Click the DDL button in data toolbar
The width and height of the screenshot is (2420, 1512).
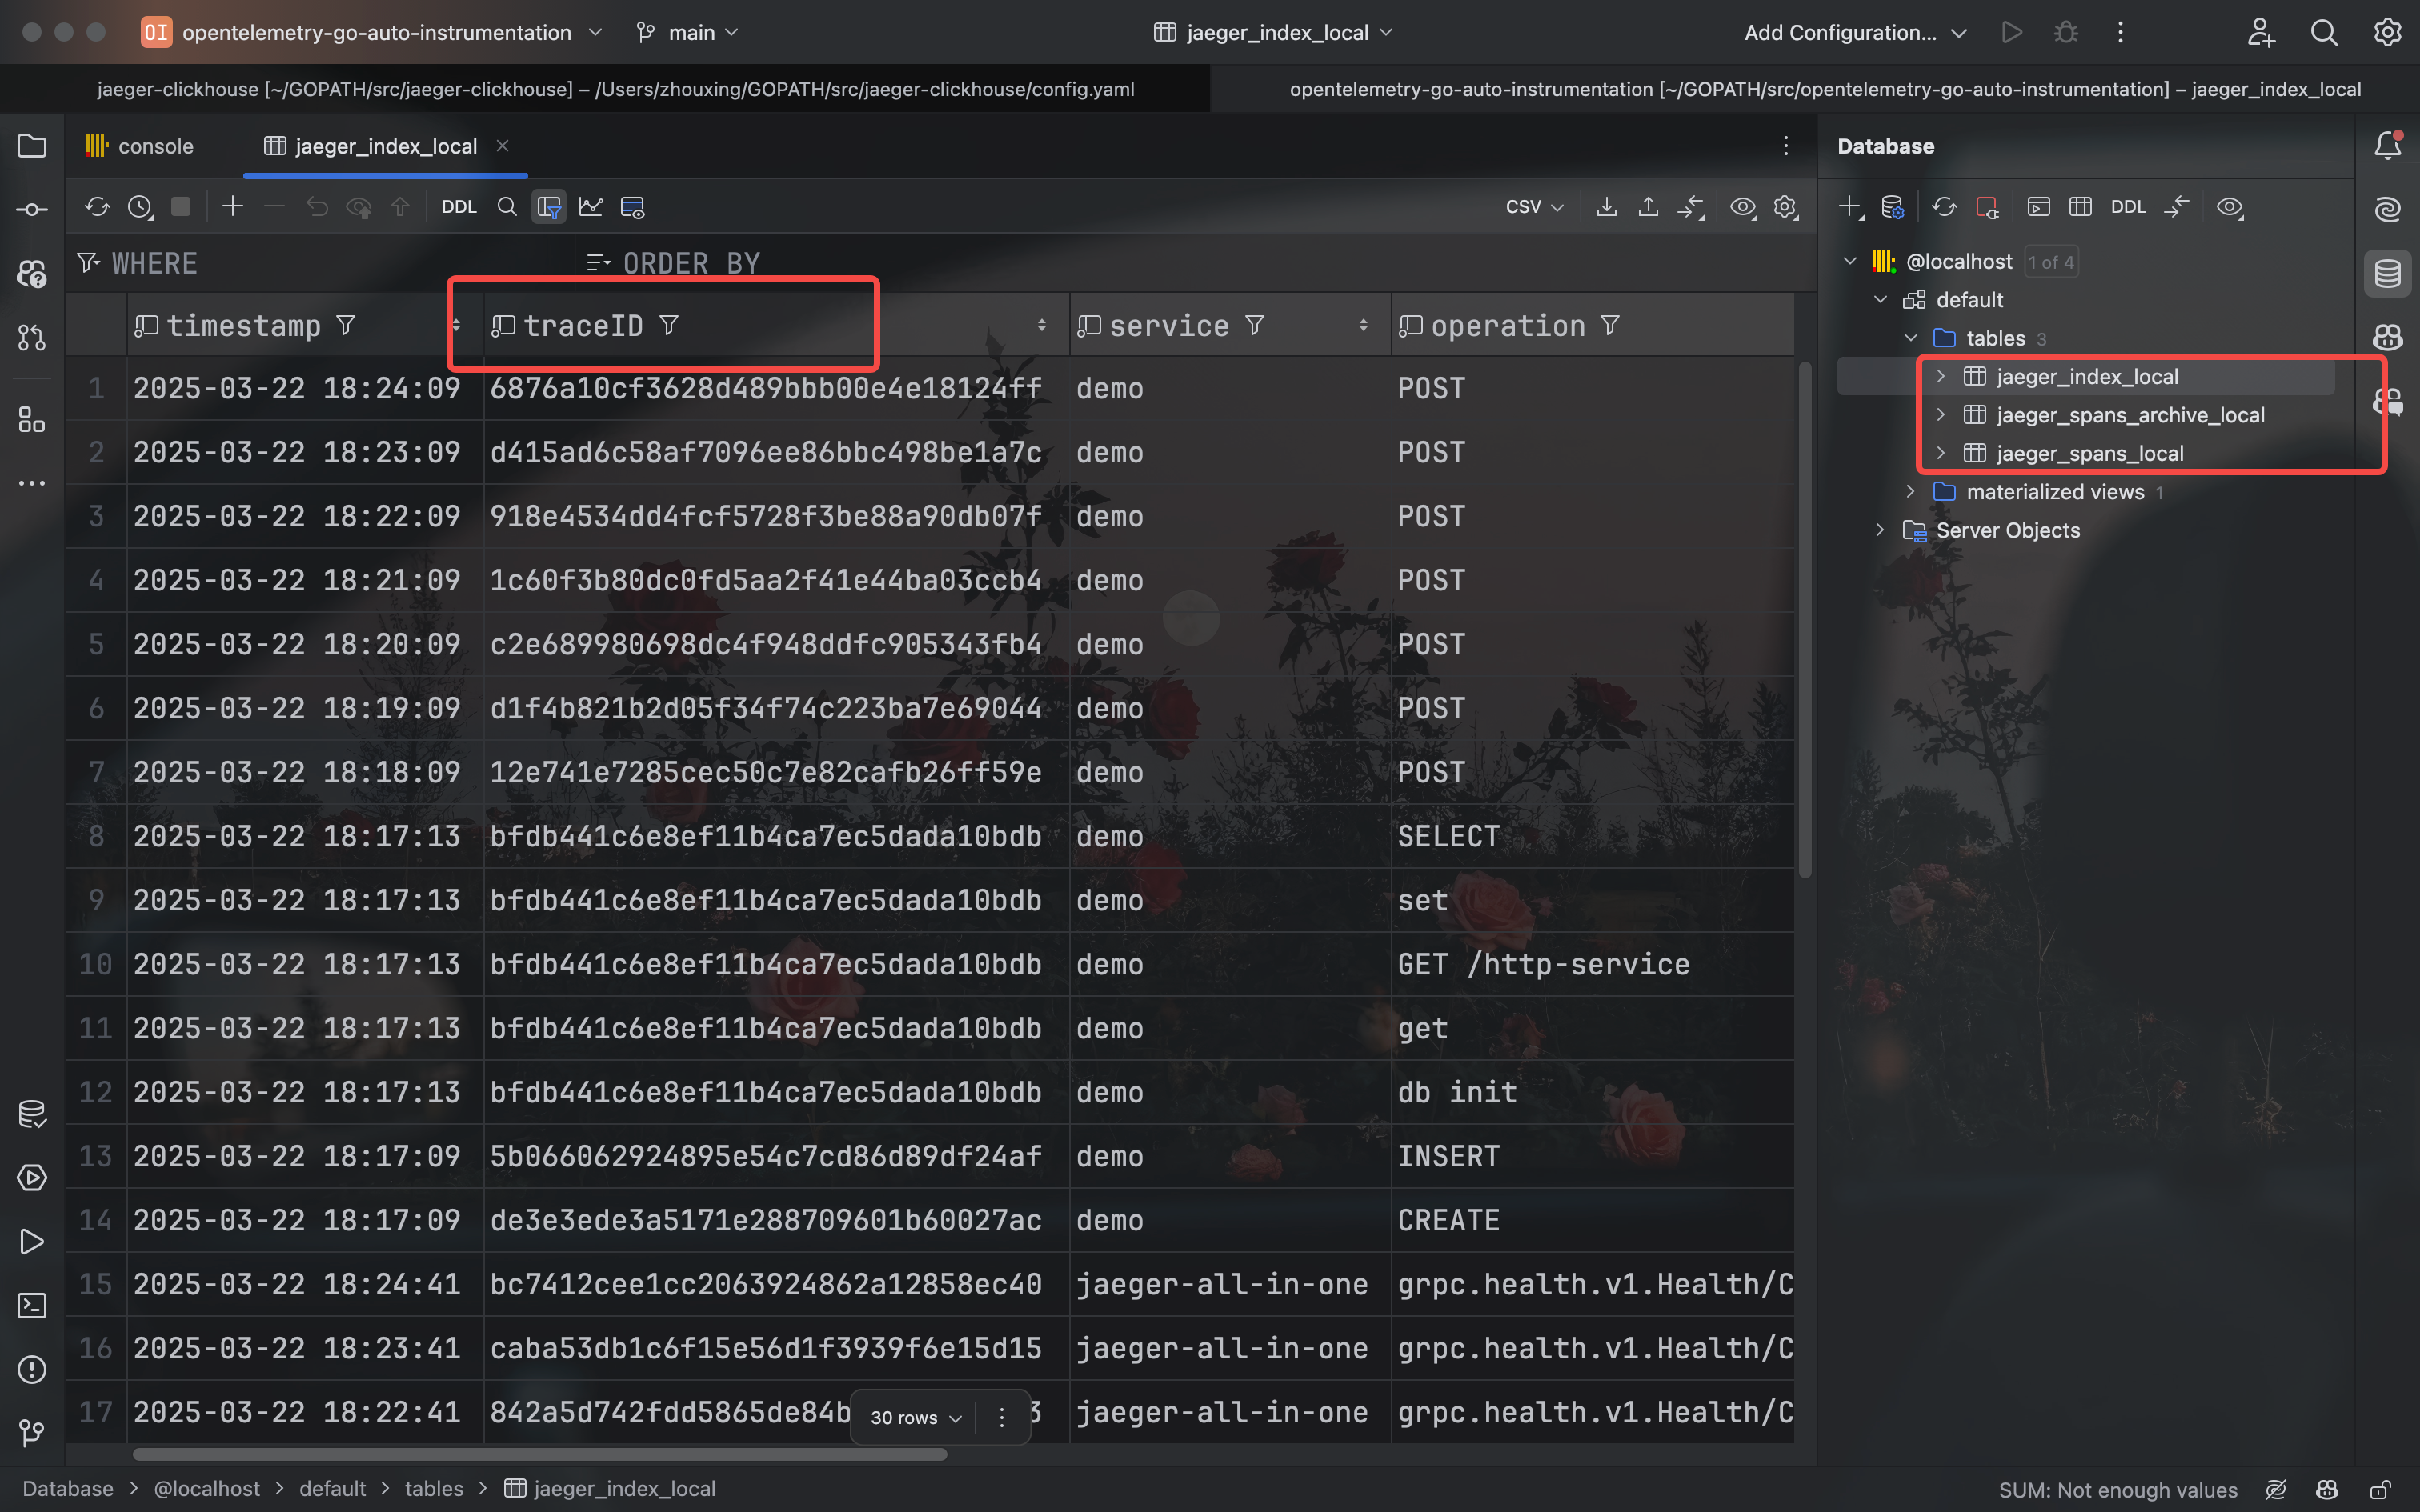click(458, 206)
